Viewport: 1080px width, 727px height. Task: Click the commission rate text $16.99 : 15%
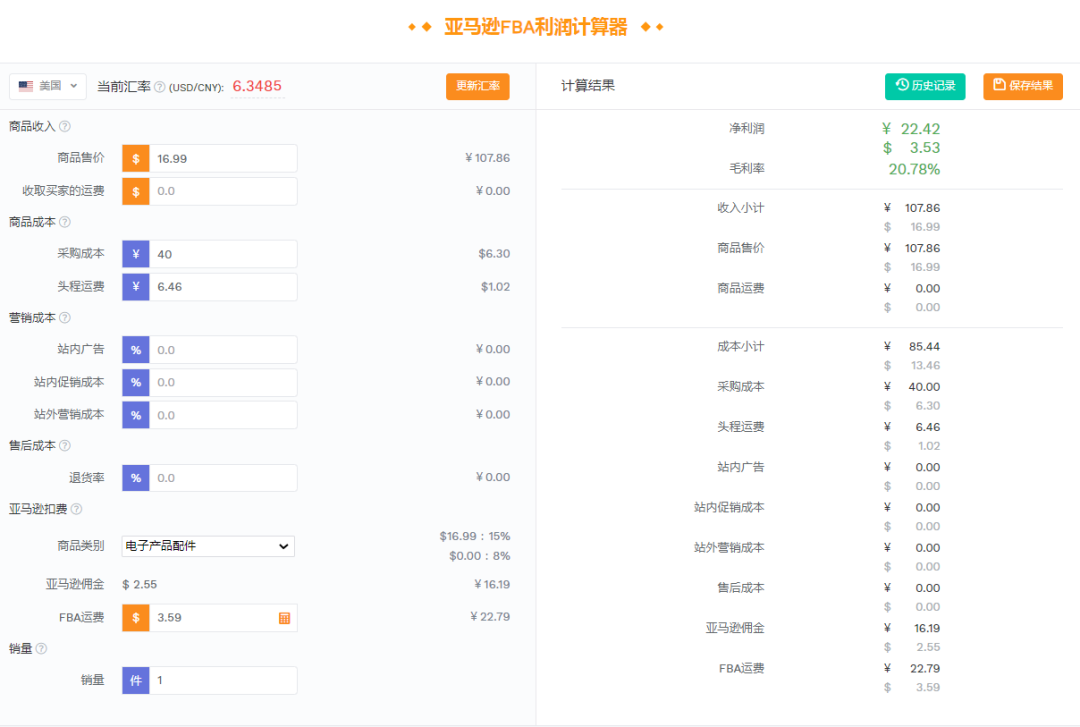[475, 536]
